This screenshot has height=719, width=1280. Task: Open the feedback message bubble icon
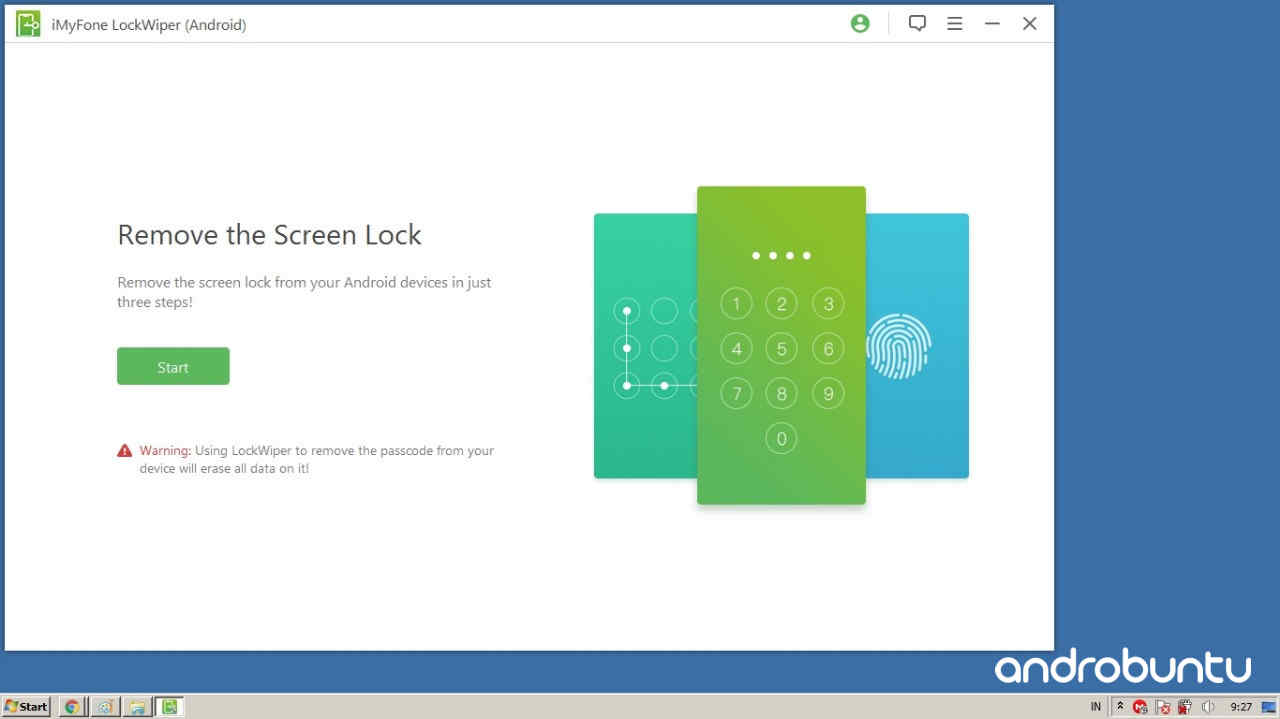917,23
